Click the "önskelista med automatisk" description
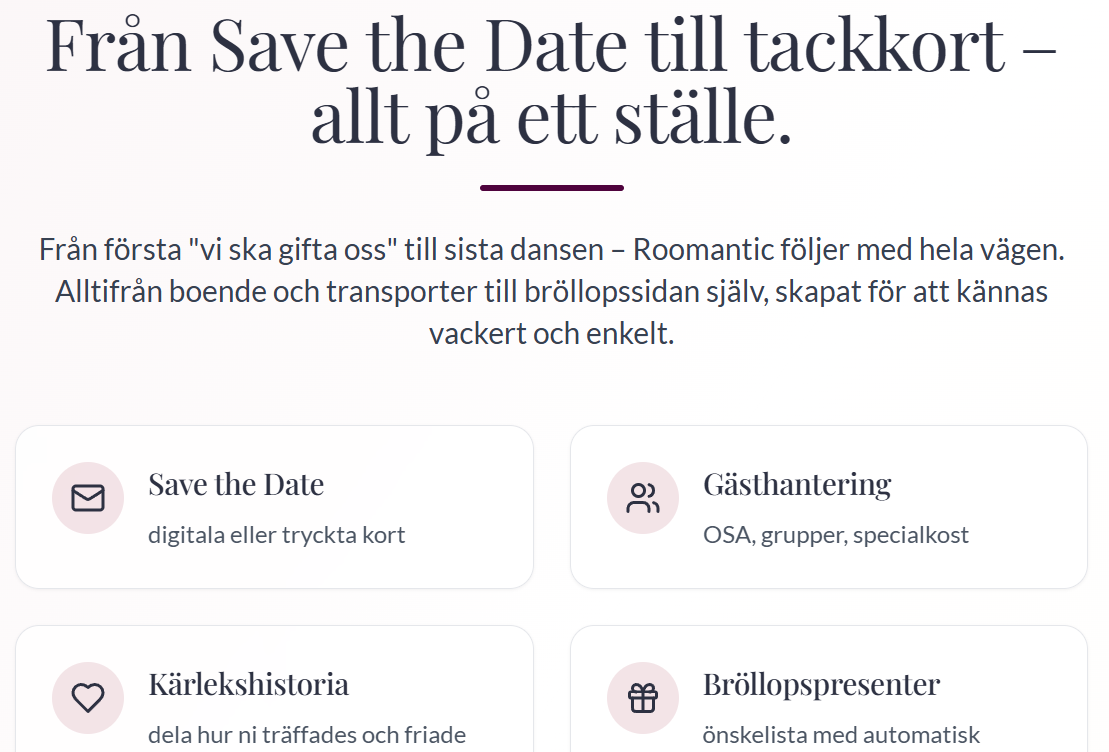The width and height of the screenshot is (1109, 752). coord(842,735)
